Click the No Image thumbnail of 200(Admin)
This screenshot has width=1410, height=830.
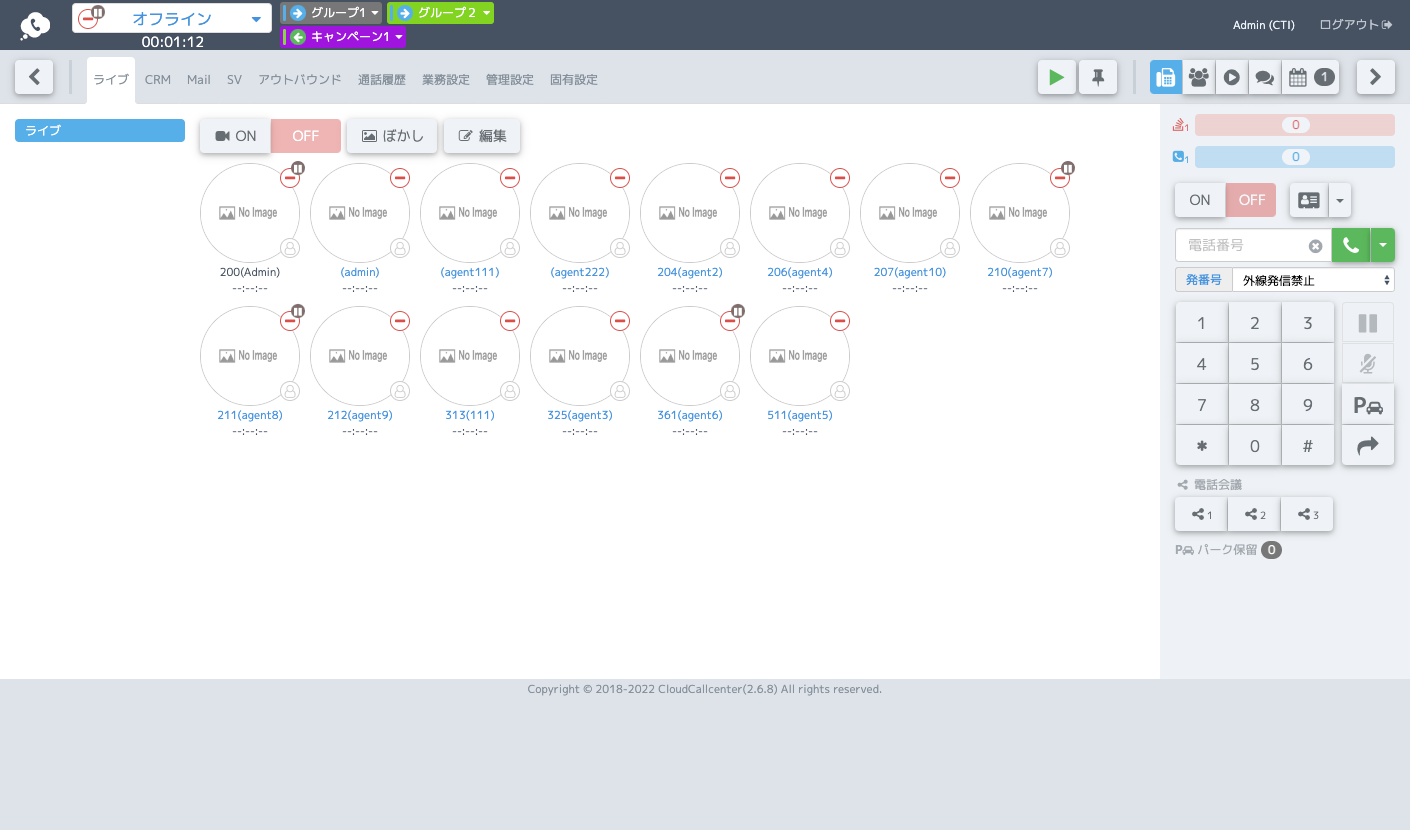coord(250,213)
